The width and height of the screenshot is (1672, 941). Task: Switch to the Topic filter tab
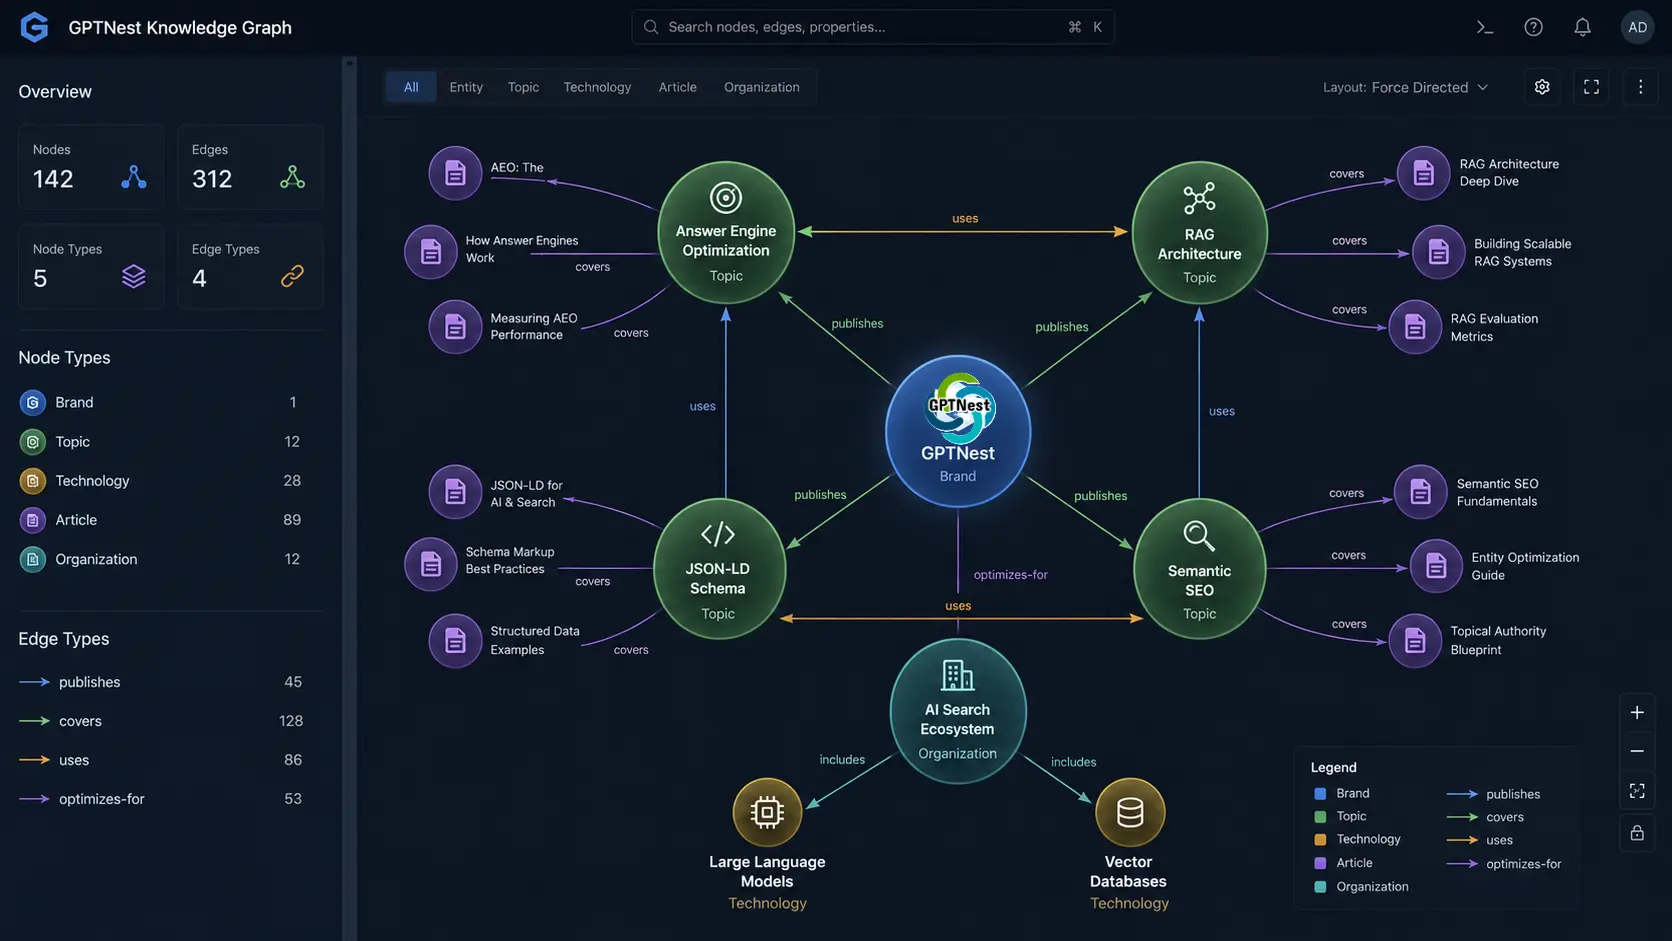point(523,87)
